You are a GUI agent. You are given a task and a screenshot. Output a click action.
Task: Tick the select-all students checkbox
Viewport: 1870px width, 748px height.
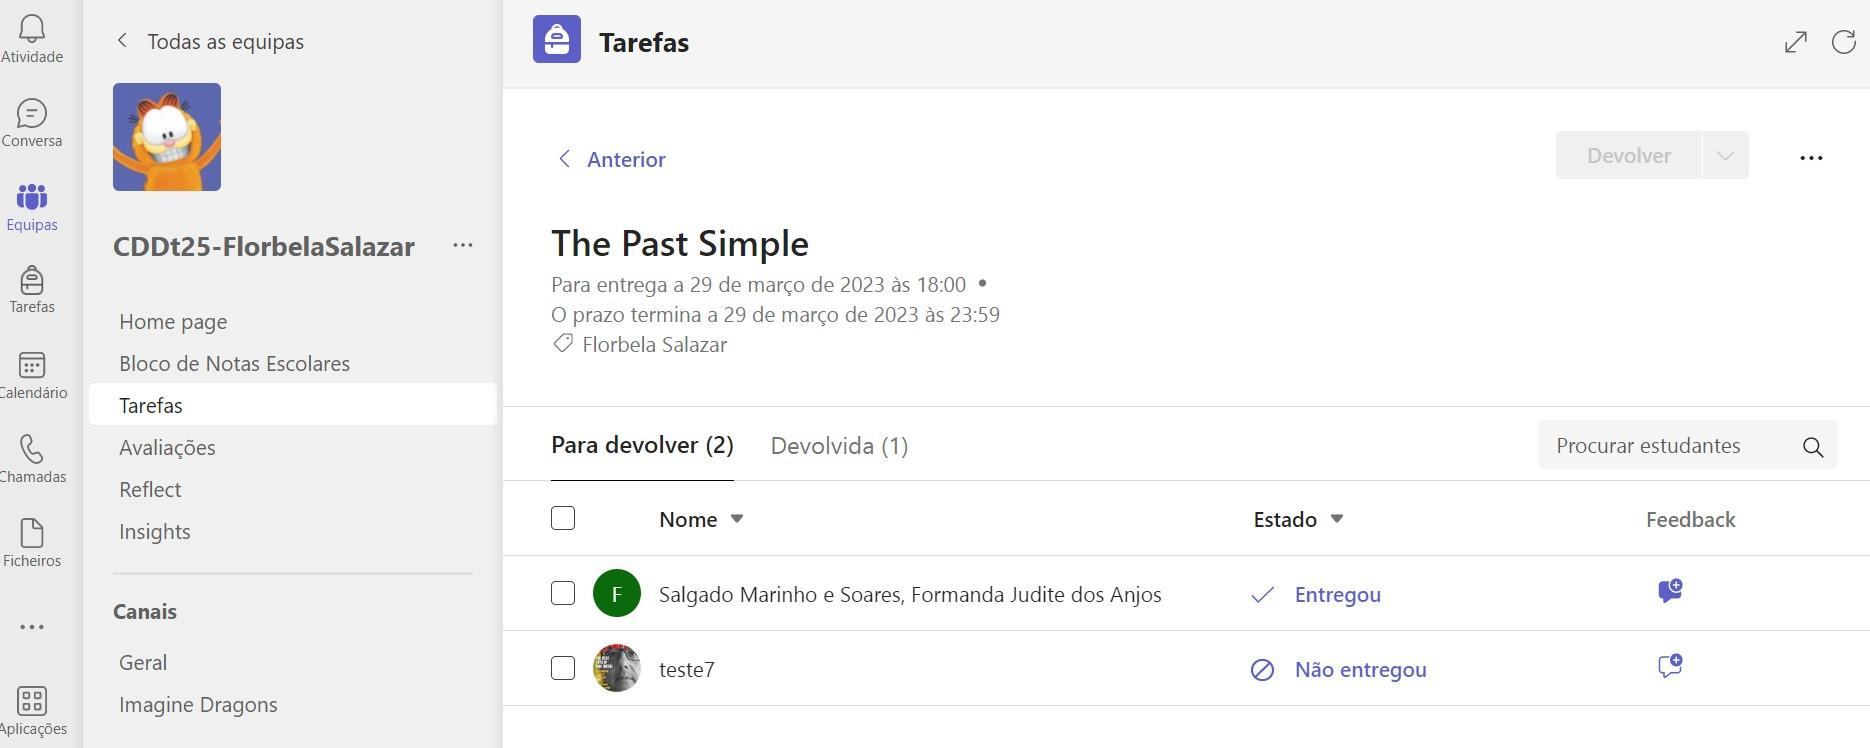point(563,518)
